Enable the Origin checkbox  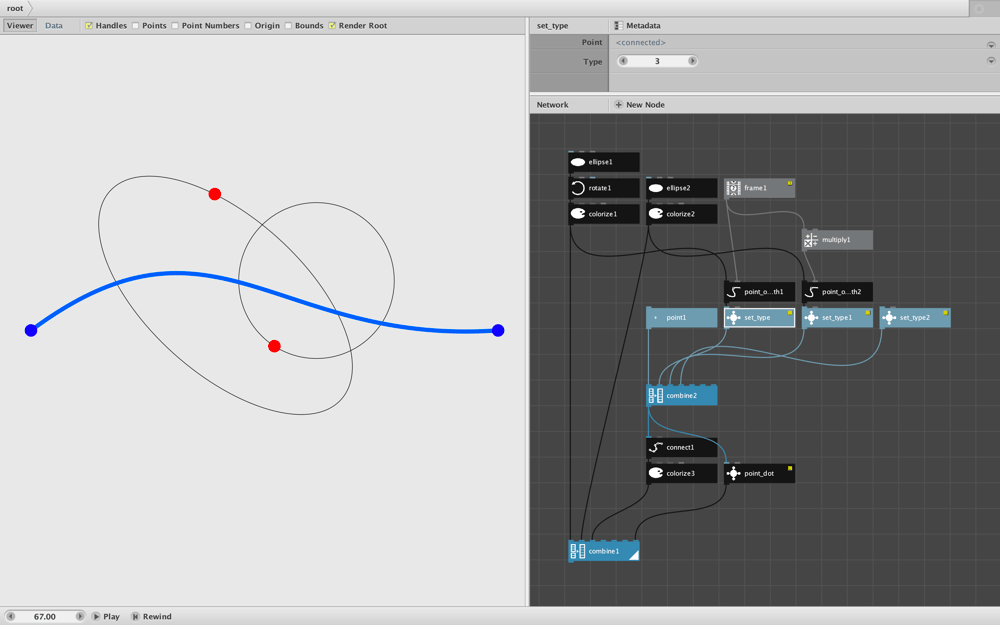[247, 26]
